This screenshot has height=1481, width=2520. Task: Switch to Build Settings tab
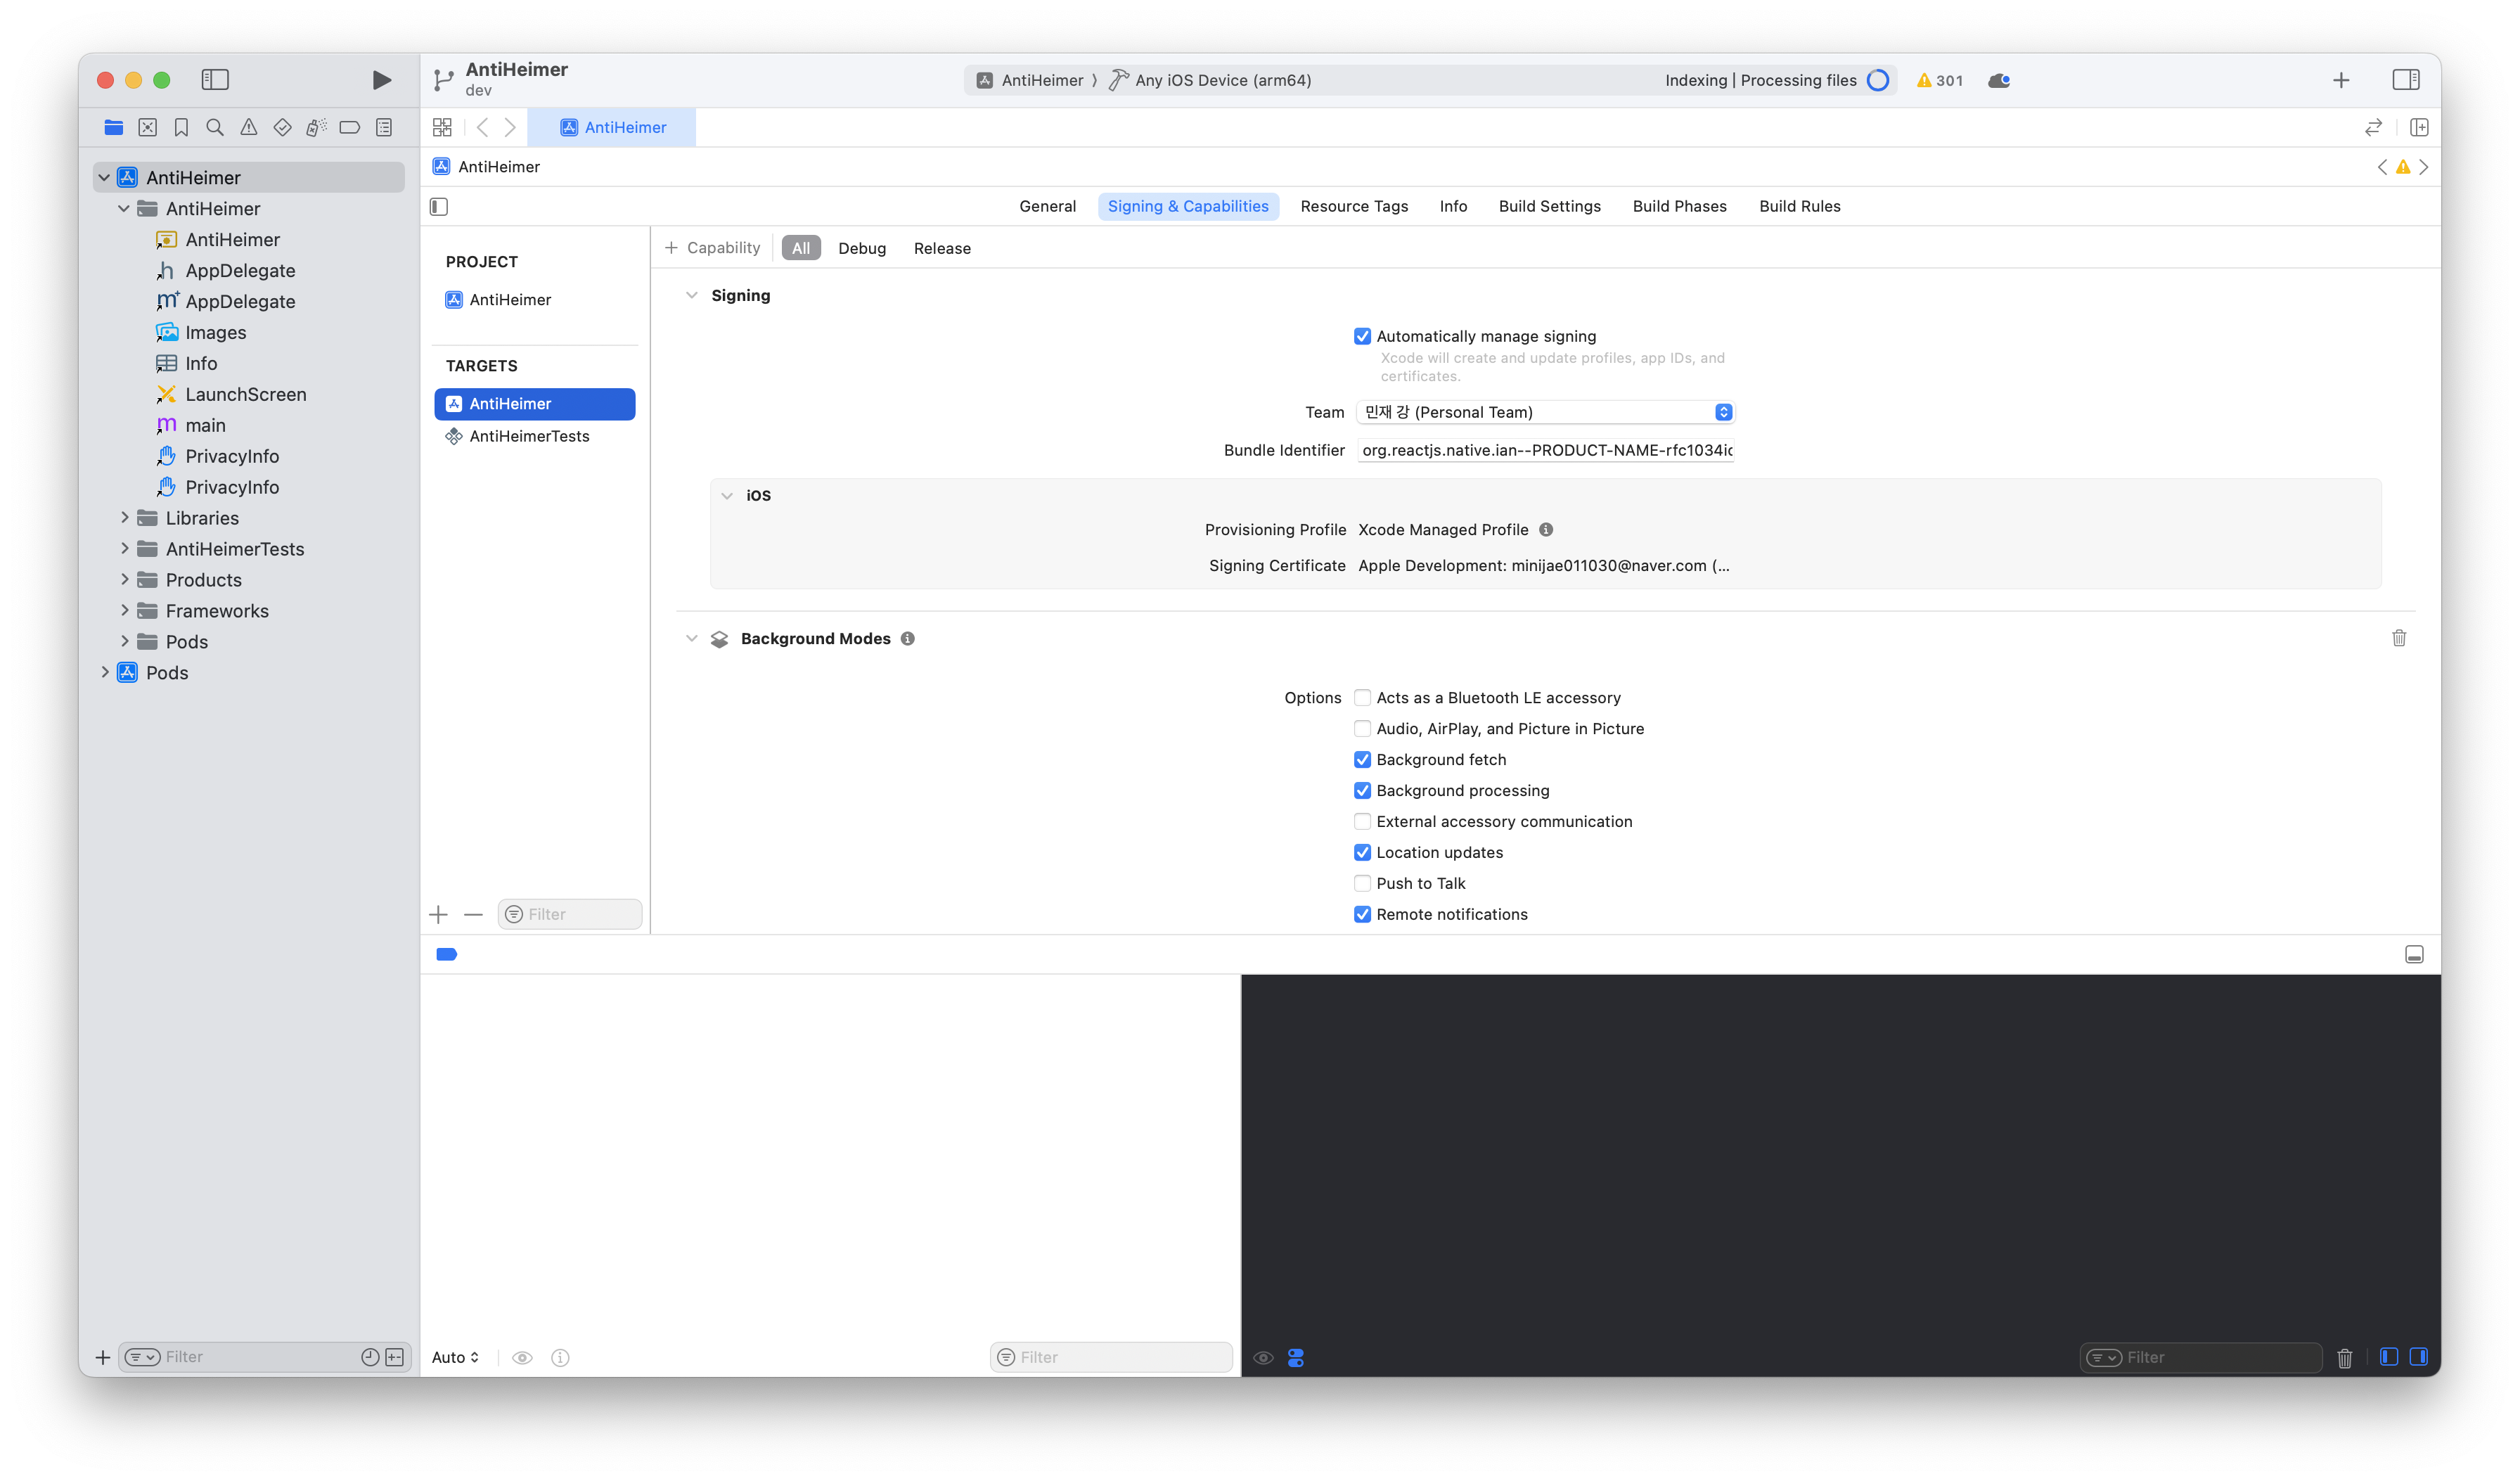(x=1549, y=206)
